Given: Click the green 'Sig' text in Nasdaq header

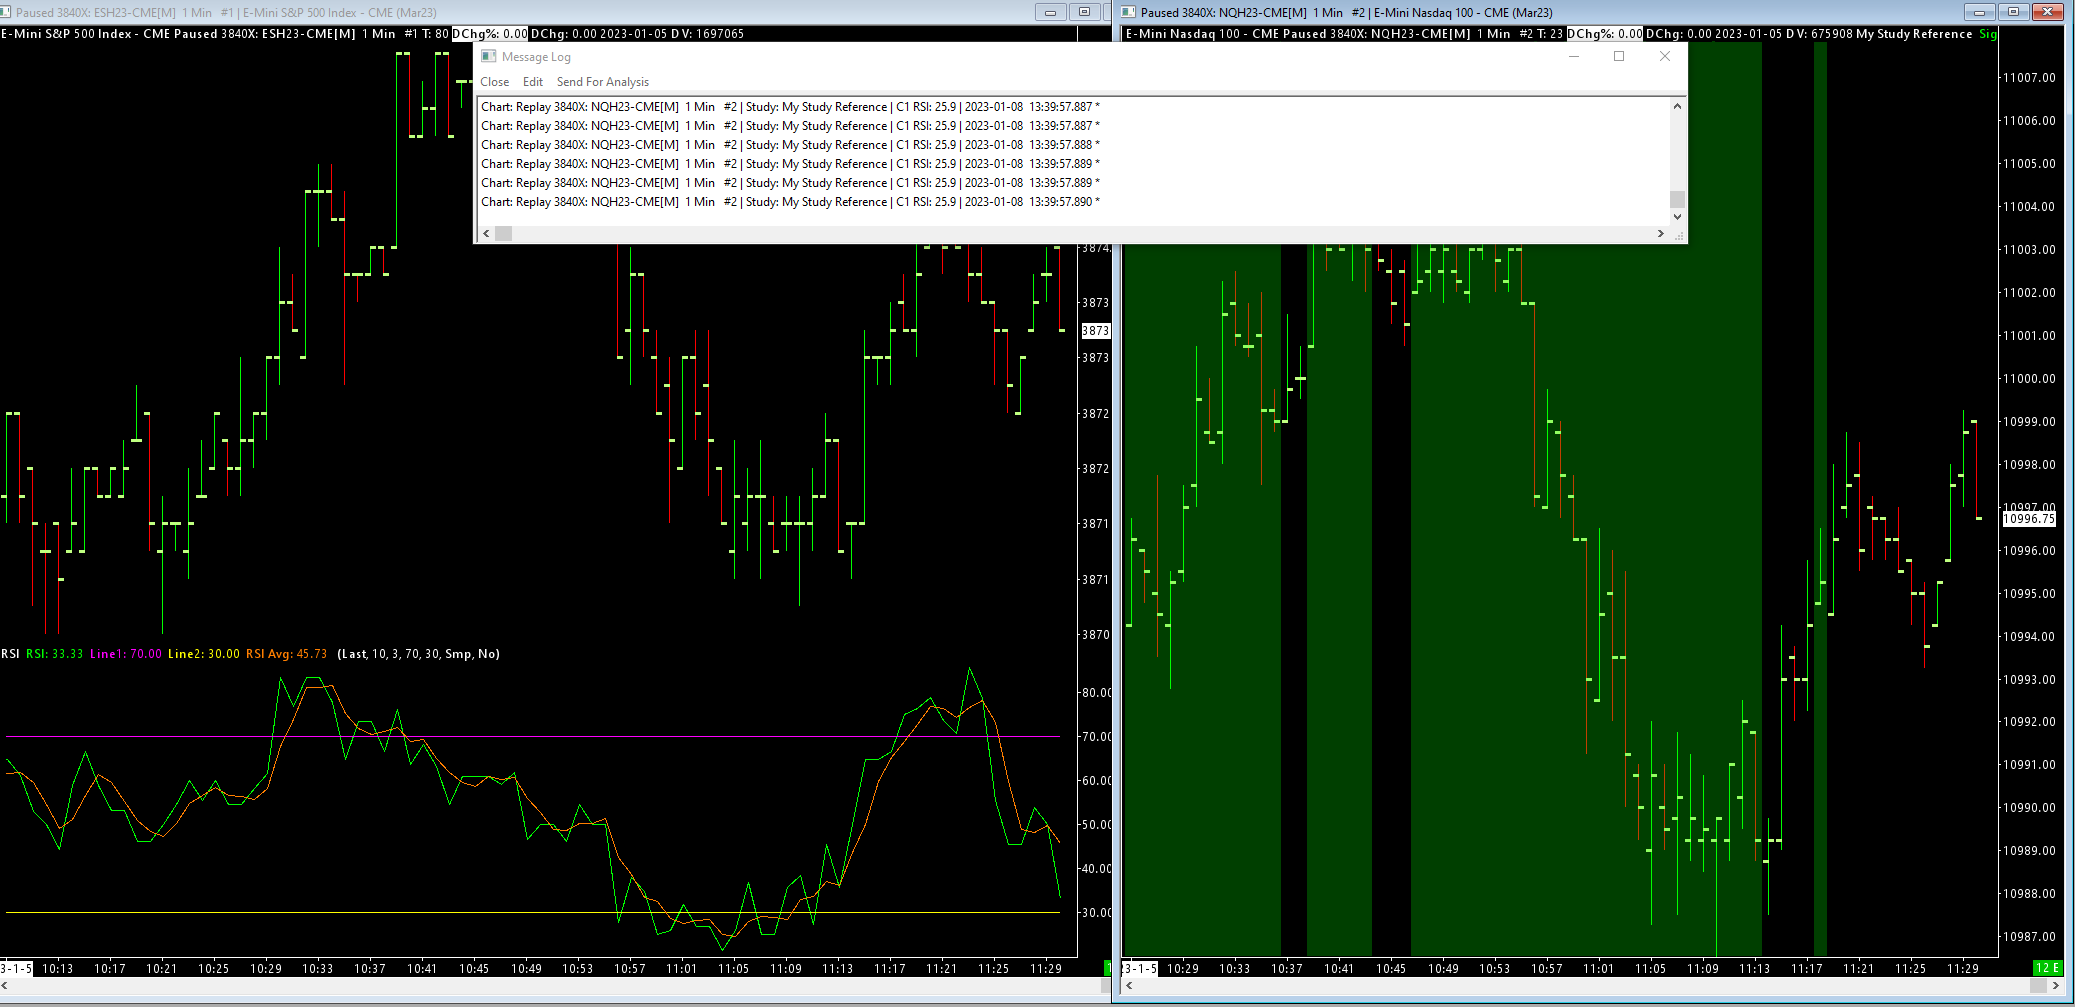Looking at the screenshot, I should click(1988, 34).
